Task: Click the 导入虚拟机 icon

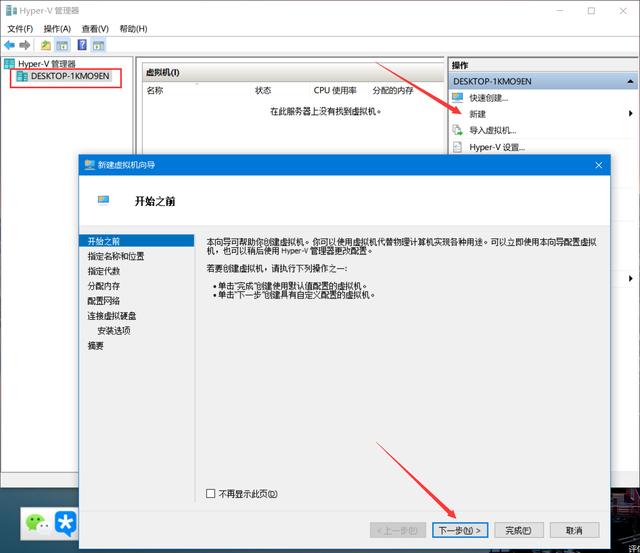Action: (458, 130)
